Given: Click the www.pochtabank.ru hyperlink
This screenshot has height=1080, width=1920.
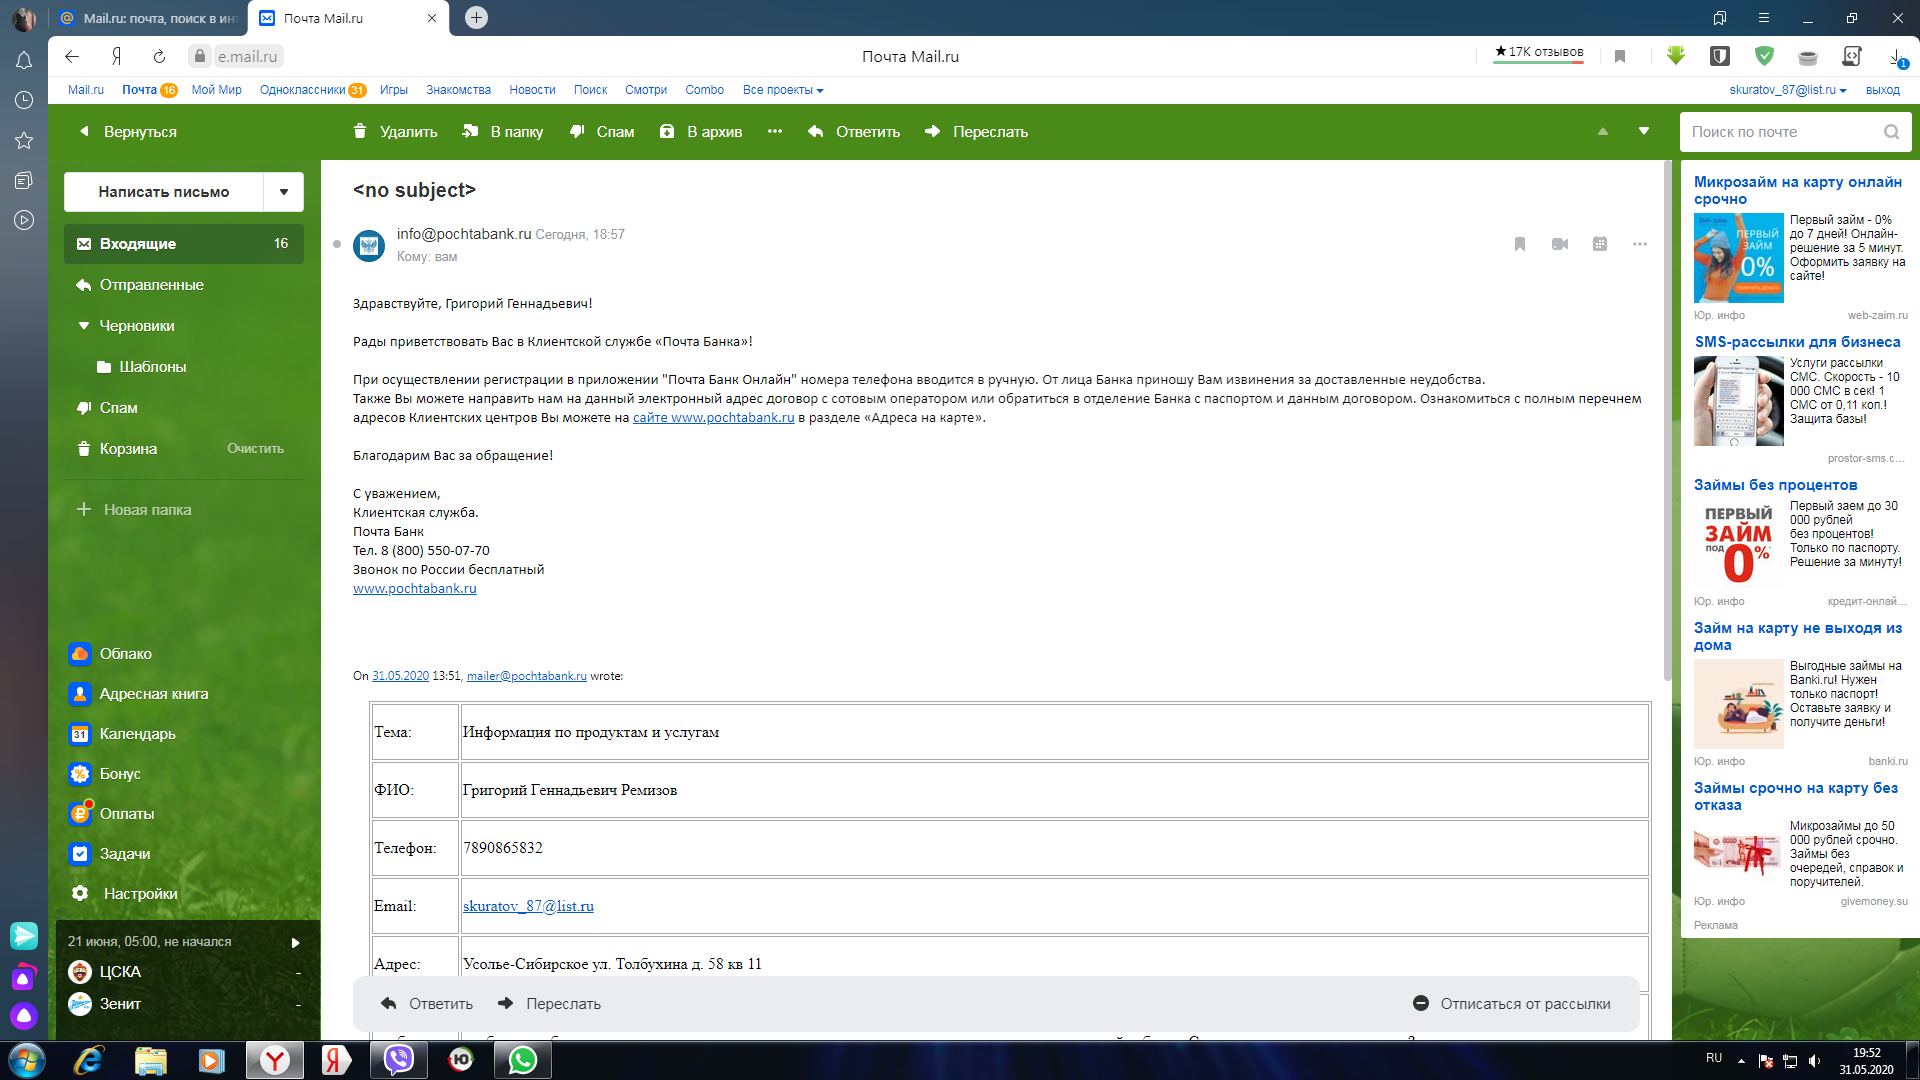Looking at the screenshot, I should [413, 588].
